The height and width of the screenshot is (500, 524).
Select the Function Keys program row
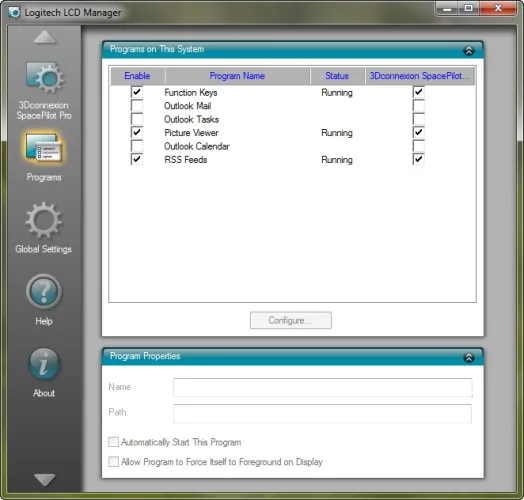tap(292, 92)
